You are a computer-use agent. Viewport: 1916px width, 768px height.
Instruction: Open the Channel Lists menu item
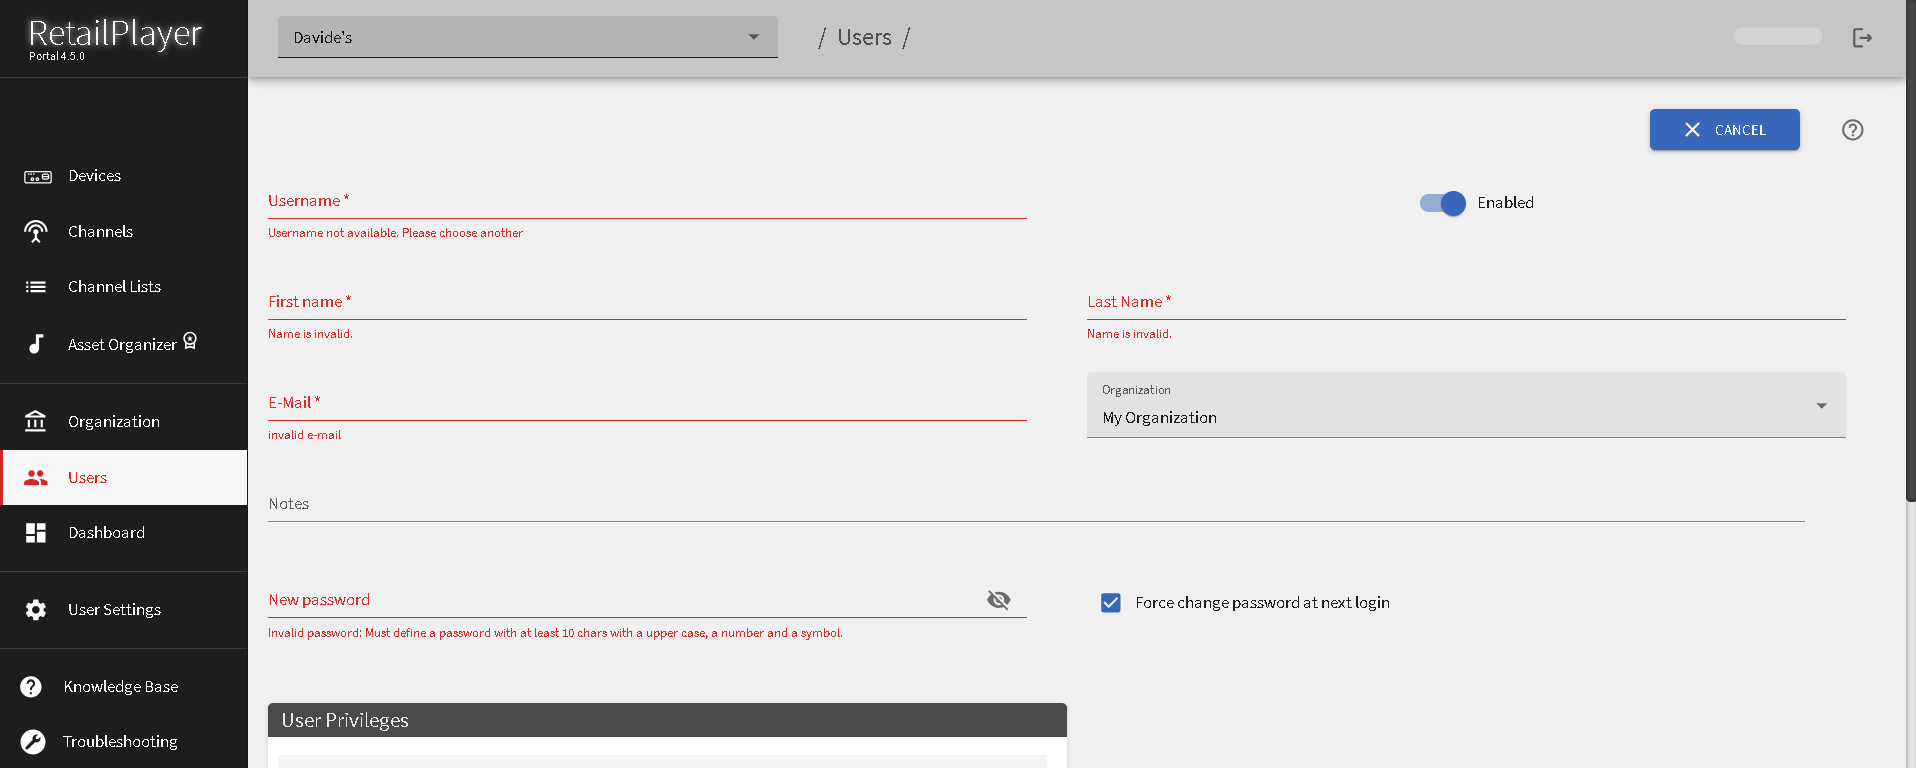[114, 287]
